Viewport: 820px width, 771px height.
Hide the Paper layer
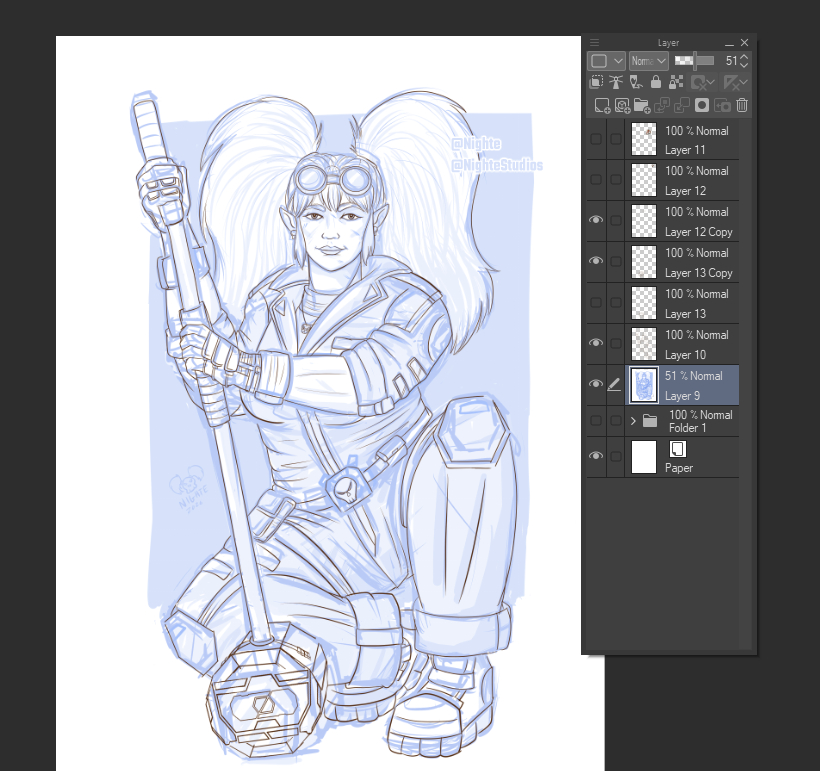[596, 456]
